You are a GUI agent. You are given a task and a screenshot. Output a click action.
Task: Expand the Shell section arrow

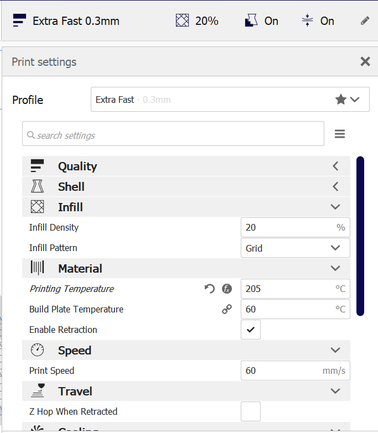[335, 187]
